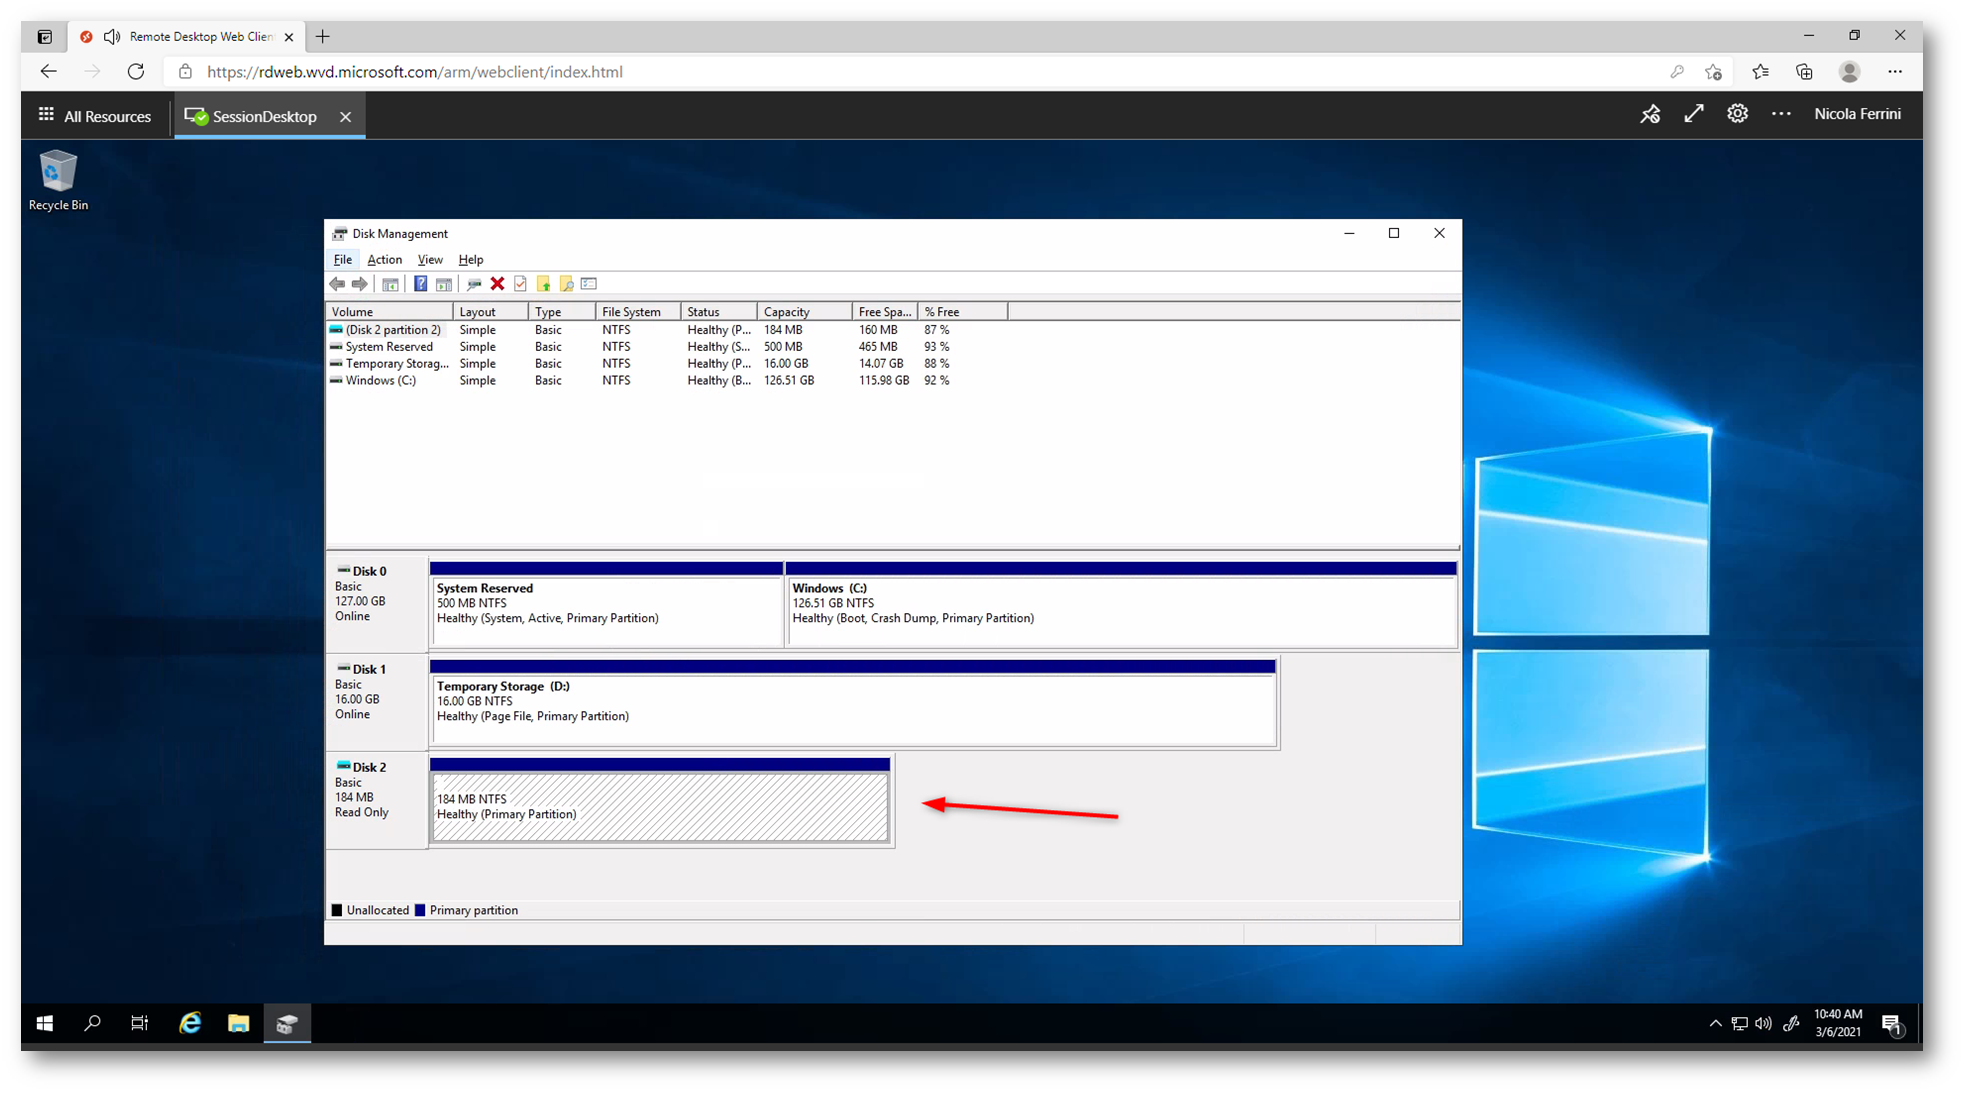Click the Disk Management taskbar icon
Viewport: 1965px width, 1093px height.
click(x=287, y=1023)
